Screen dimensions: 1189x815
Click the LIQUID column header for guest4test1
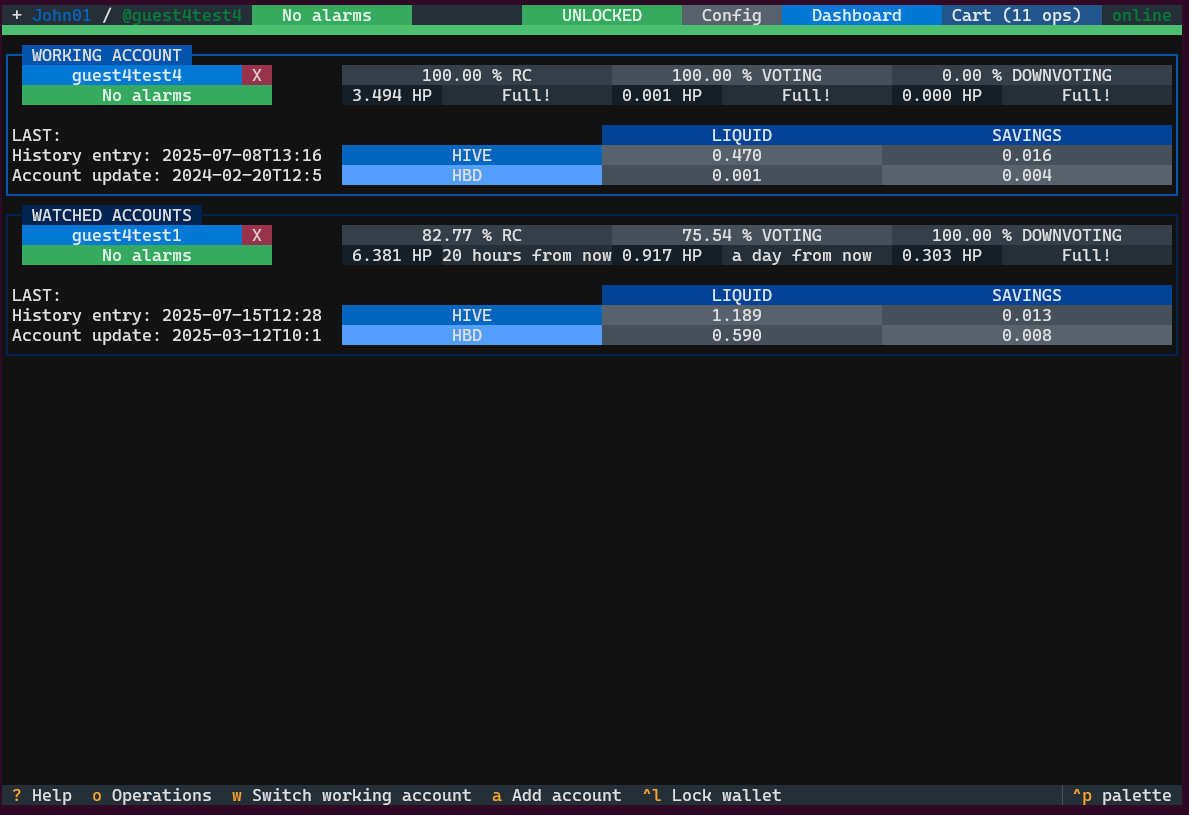(x=742, y=295)
